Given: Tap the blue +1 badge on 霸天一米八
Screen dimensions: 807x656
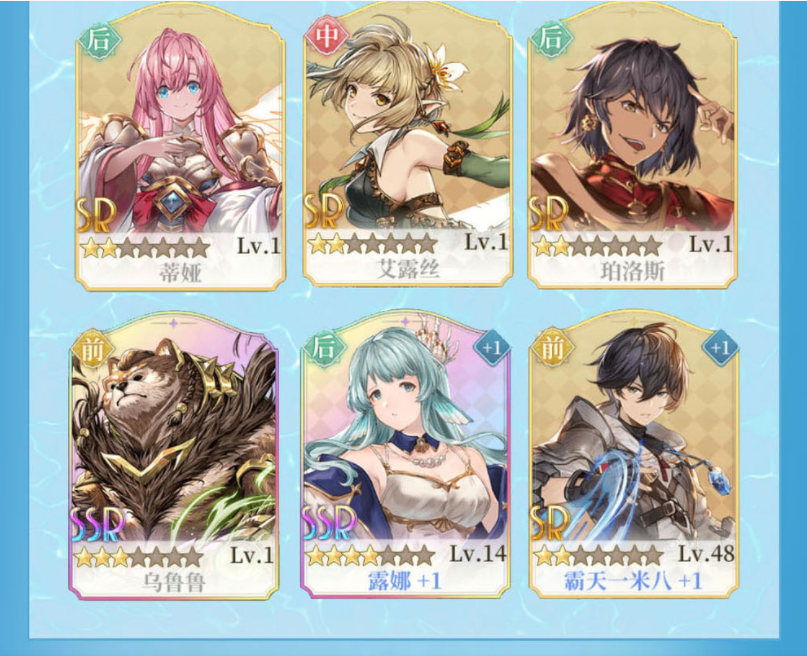Looking at the screenshot, I should pos(720,348).
